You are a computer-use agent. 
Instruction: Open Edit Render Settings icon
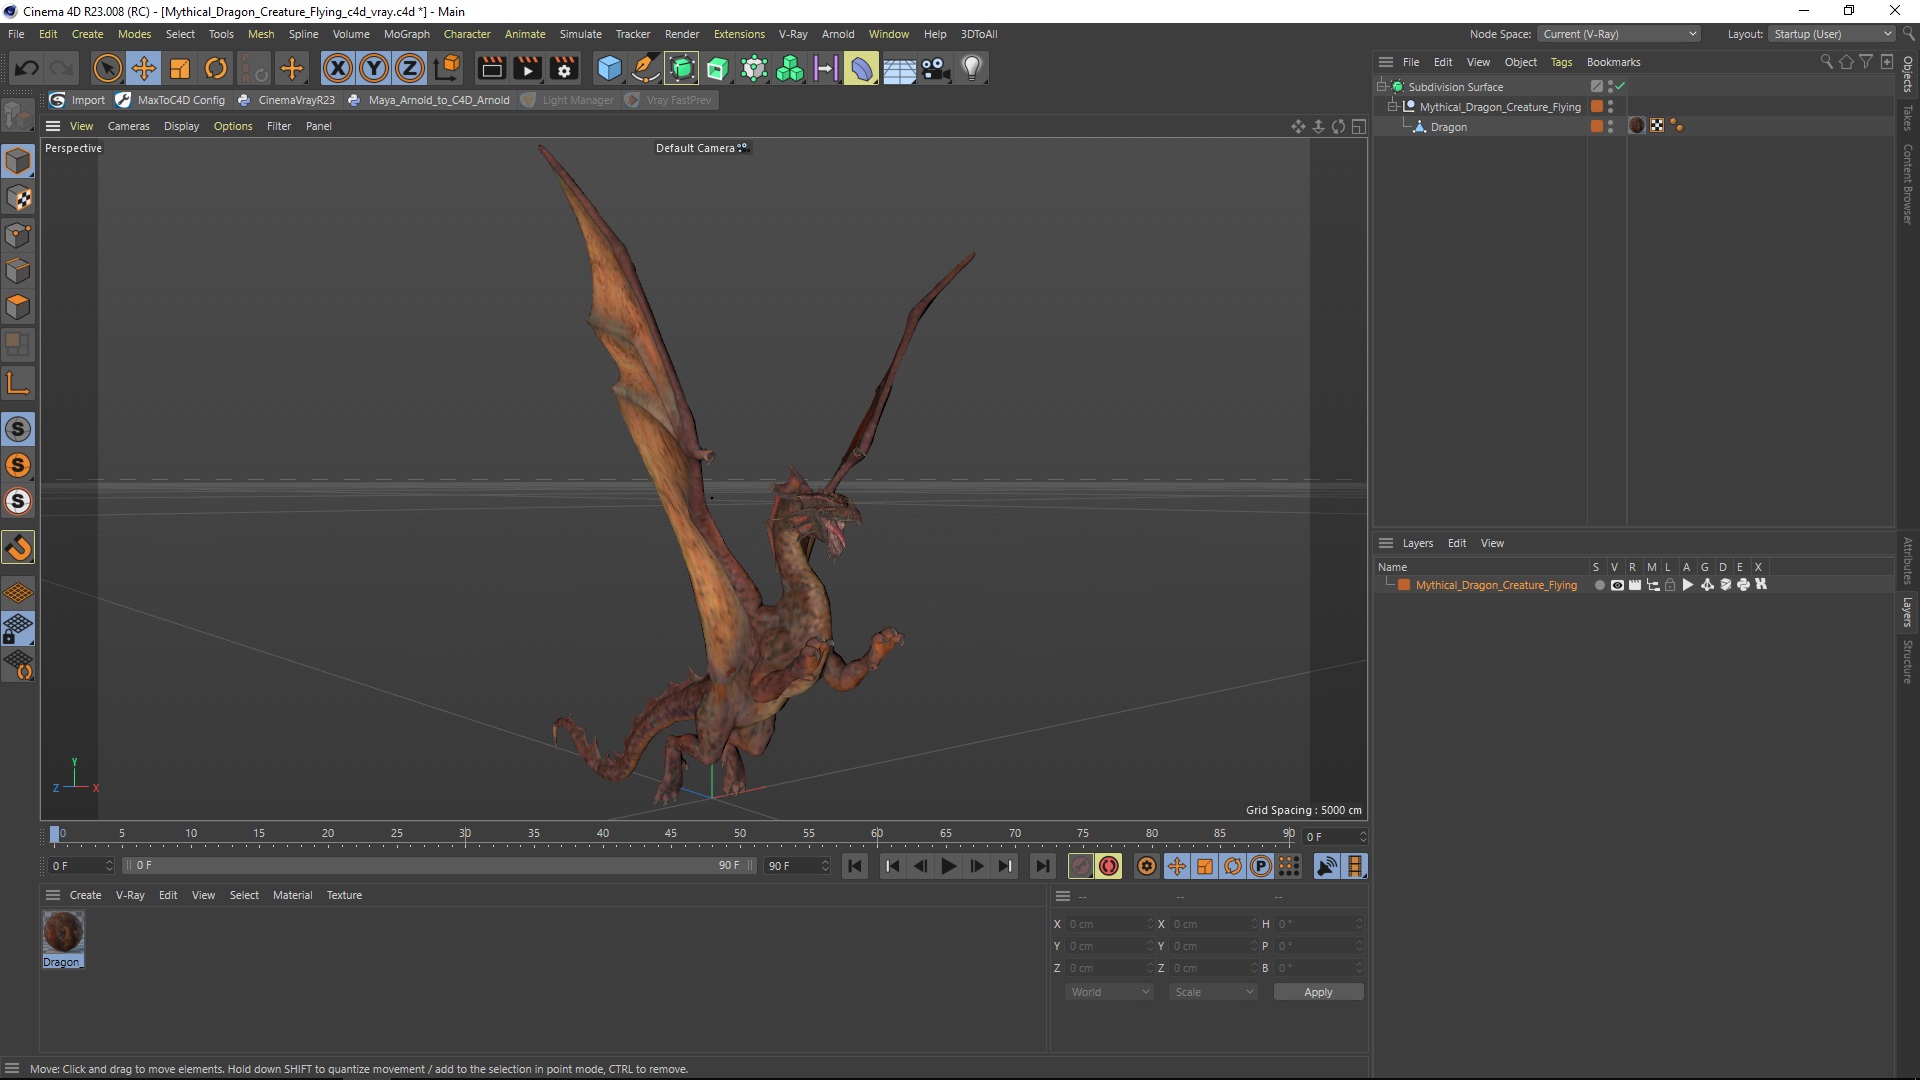coord(564,68)
